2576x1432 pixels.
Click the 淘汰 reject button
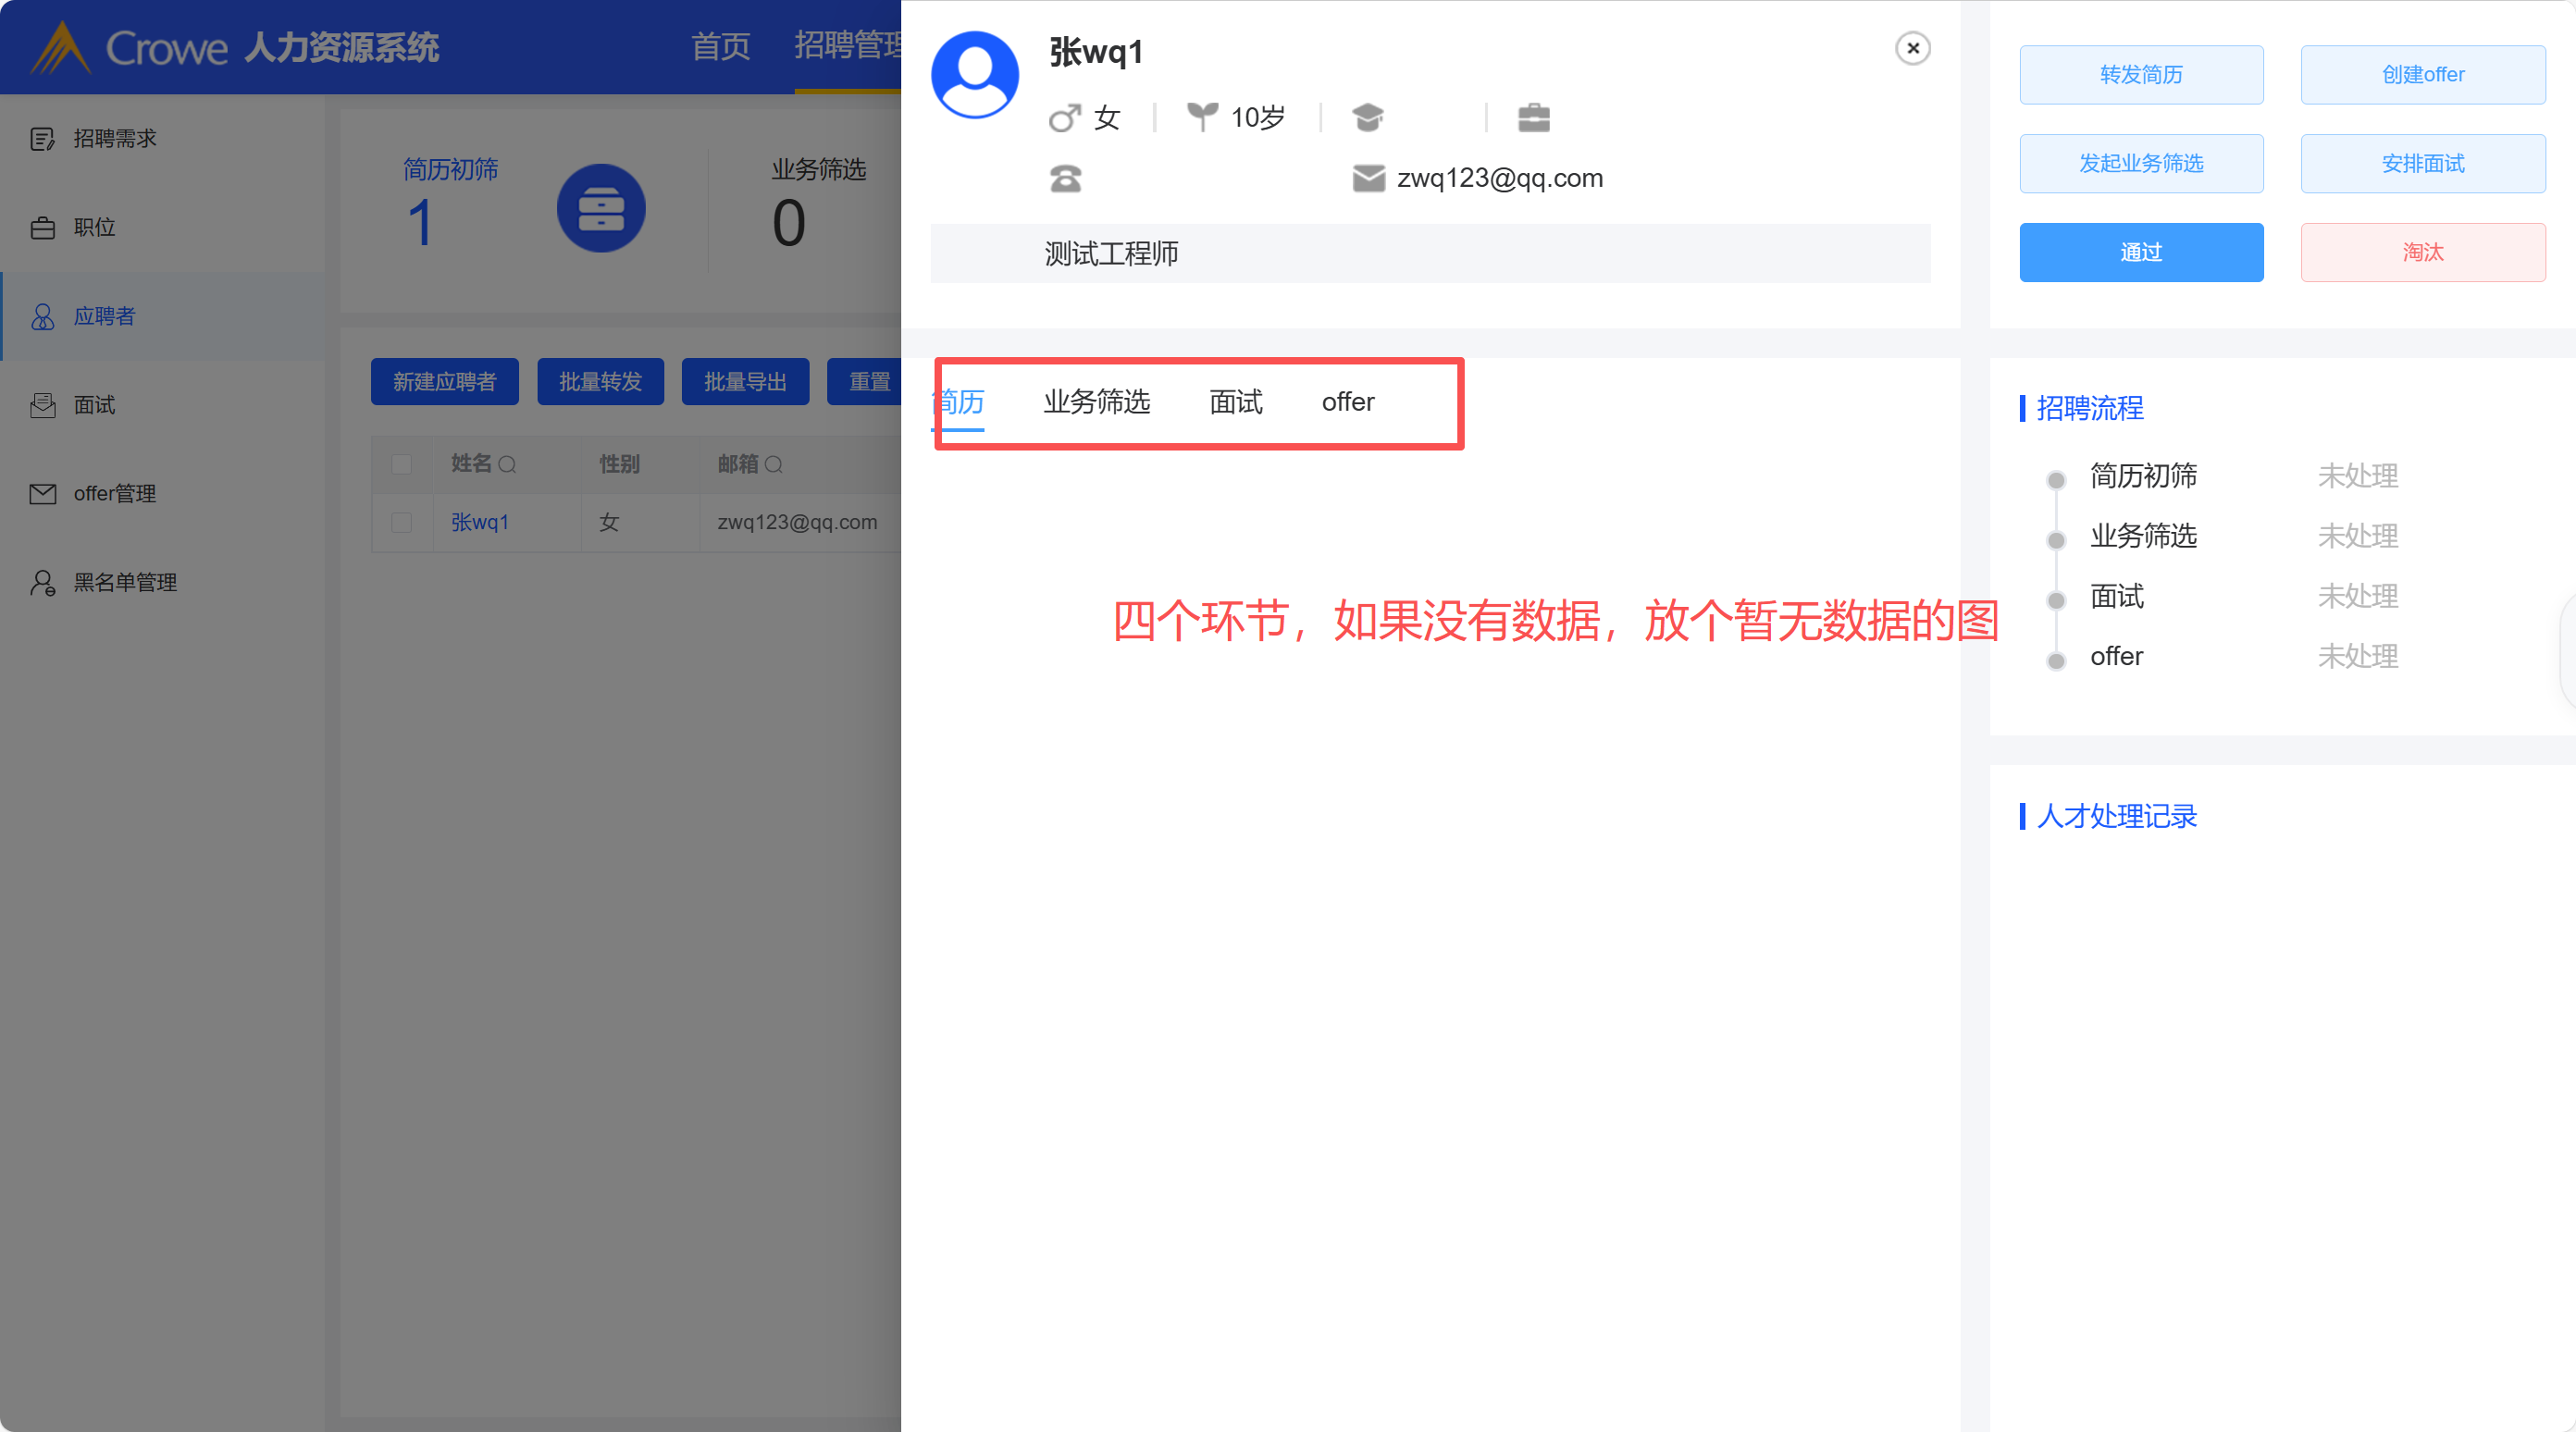tap(2422, 252)
